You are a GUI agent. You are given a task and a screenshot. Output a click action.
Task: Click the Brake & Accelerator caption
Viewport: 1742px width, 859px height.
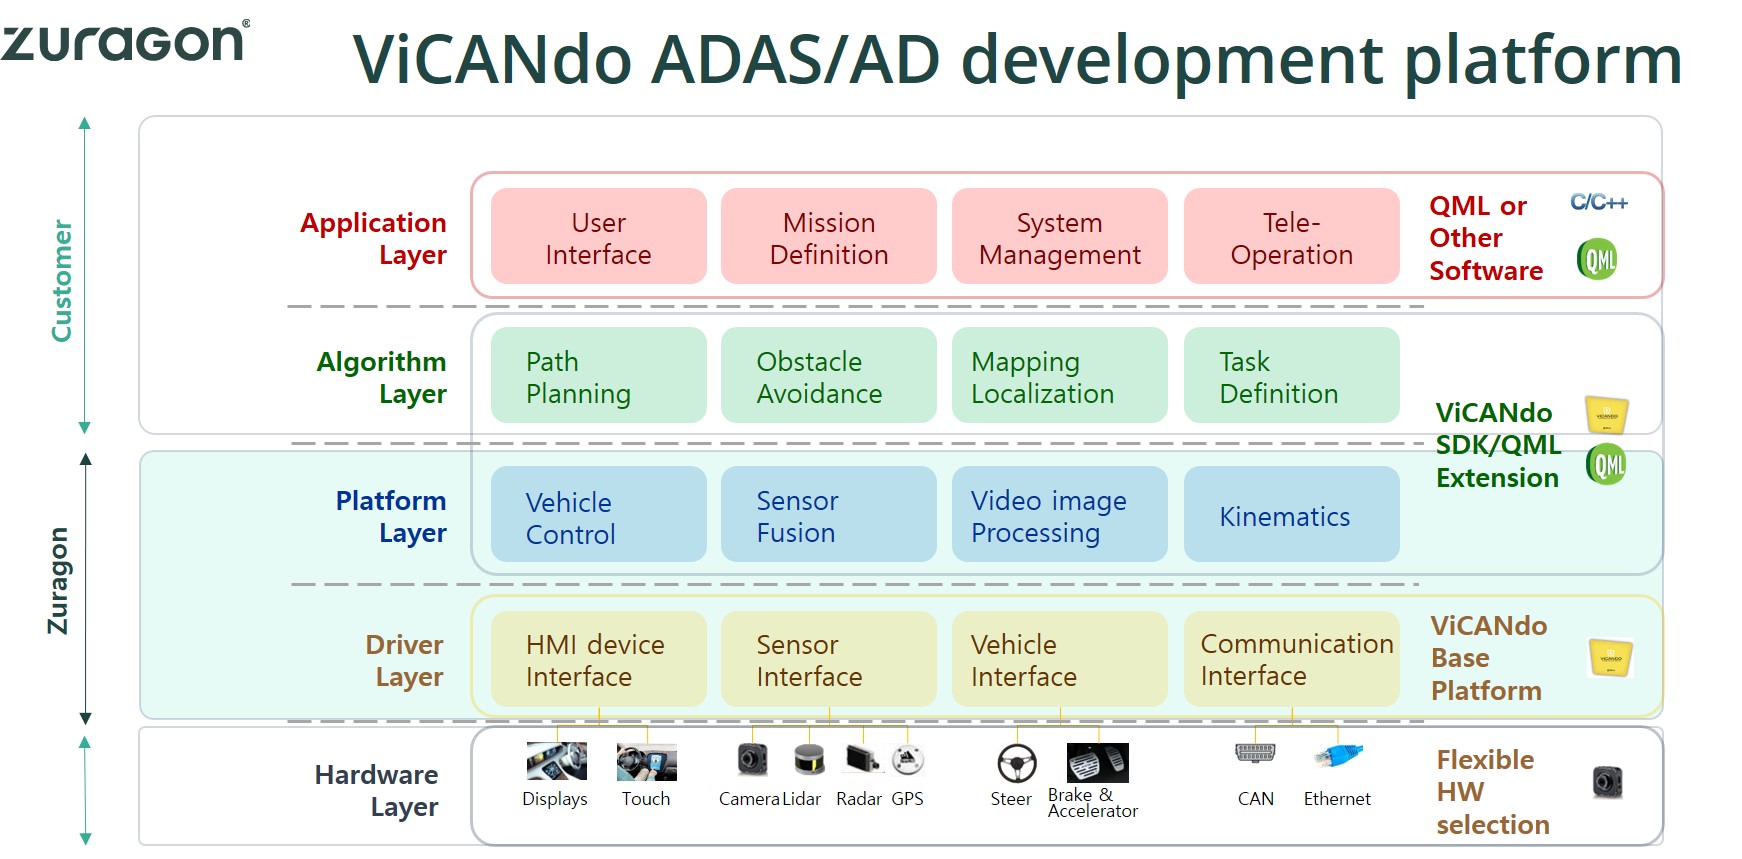(1093, 803)
